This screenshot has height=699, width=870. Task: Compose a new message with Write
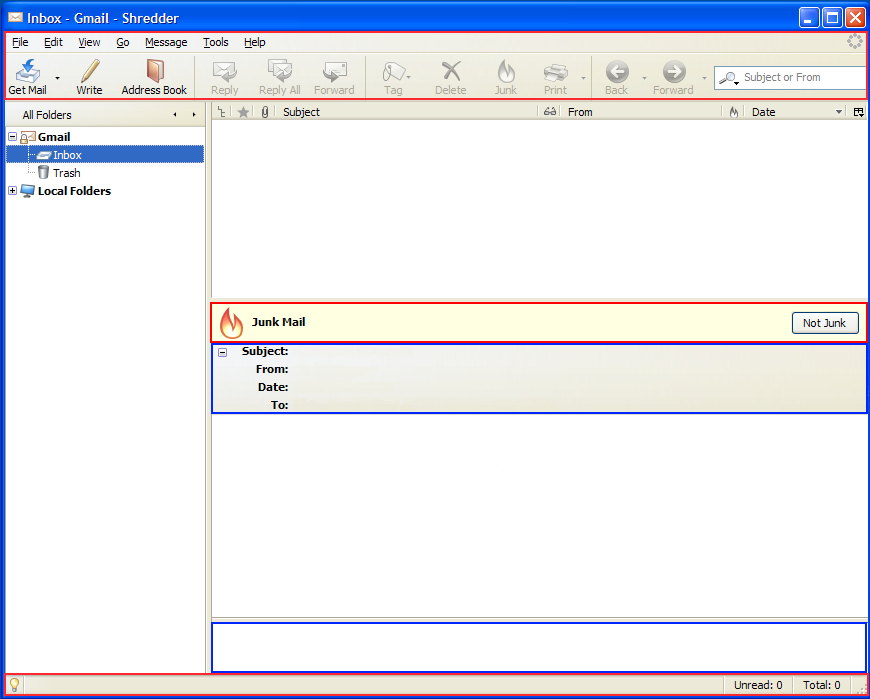coord(89,72)
